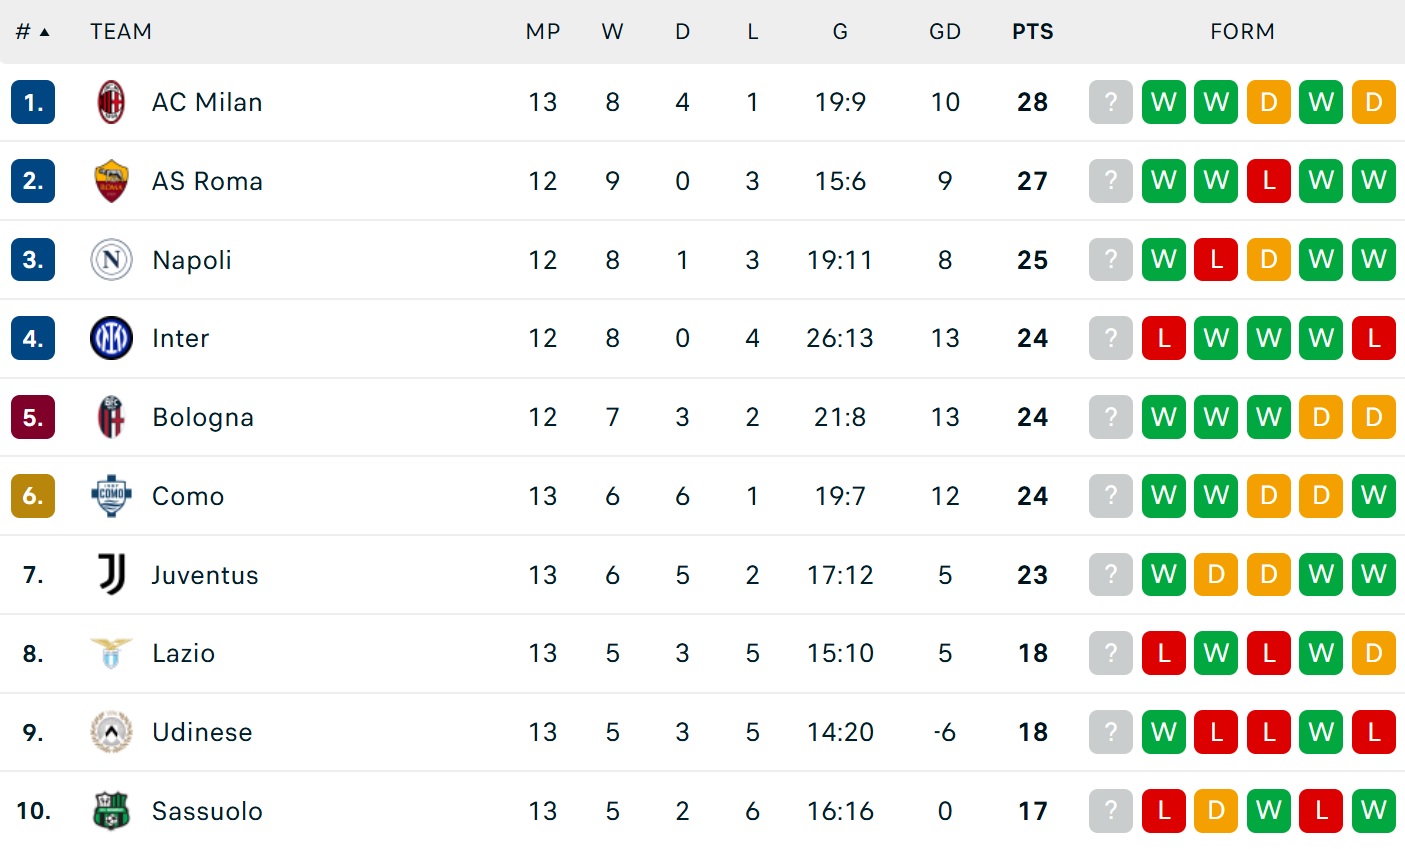
Task: Click the AC Milan club crest
Action: coord(111,102)
